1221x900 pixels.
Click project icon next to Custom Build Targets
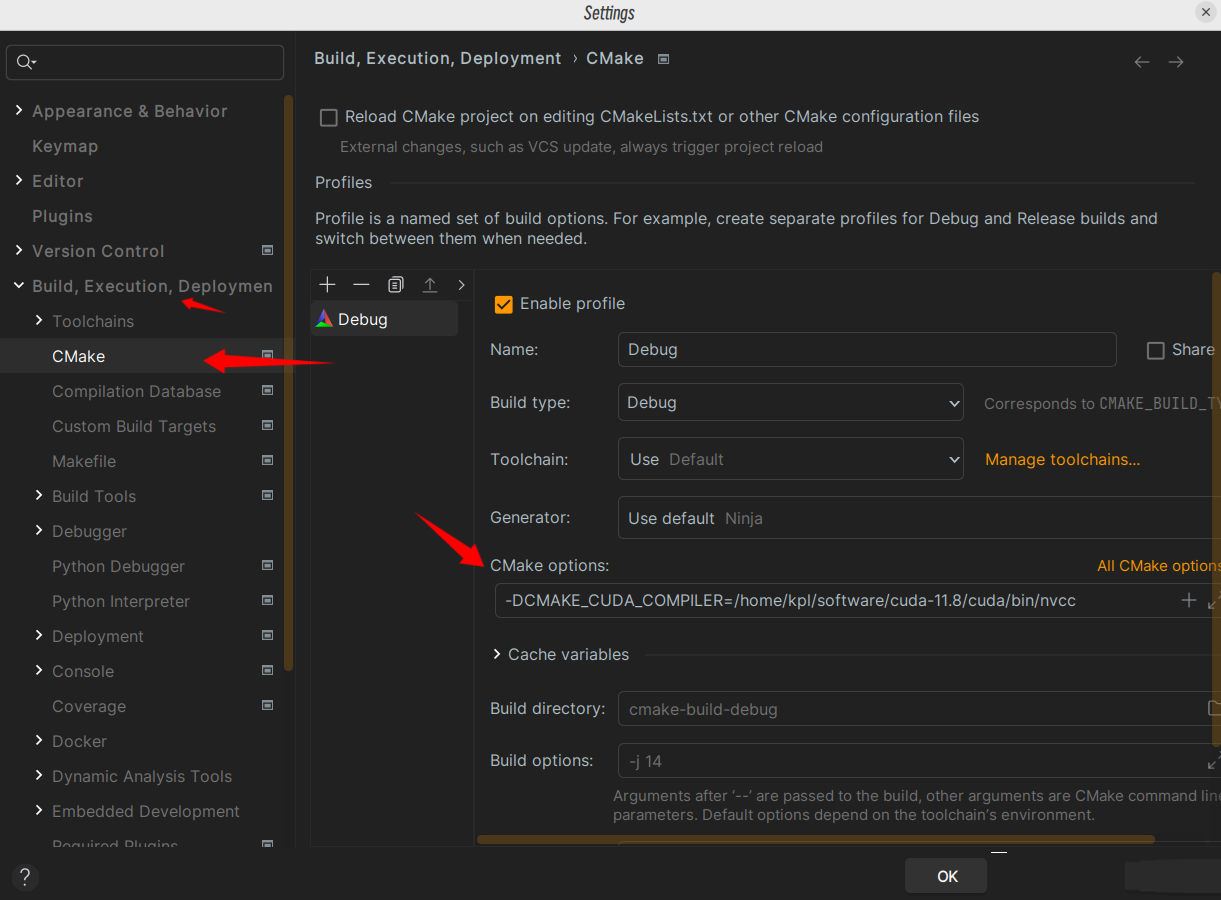(x=267, y=425)
